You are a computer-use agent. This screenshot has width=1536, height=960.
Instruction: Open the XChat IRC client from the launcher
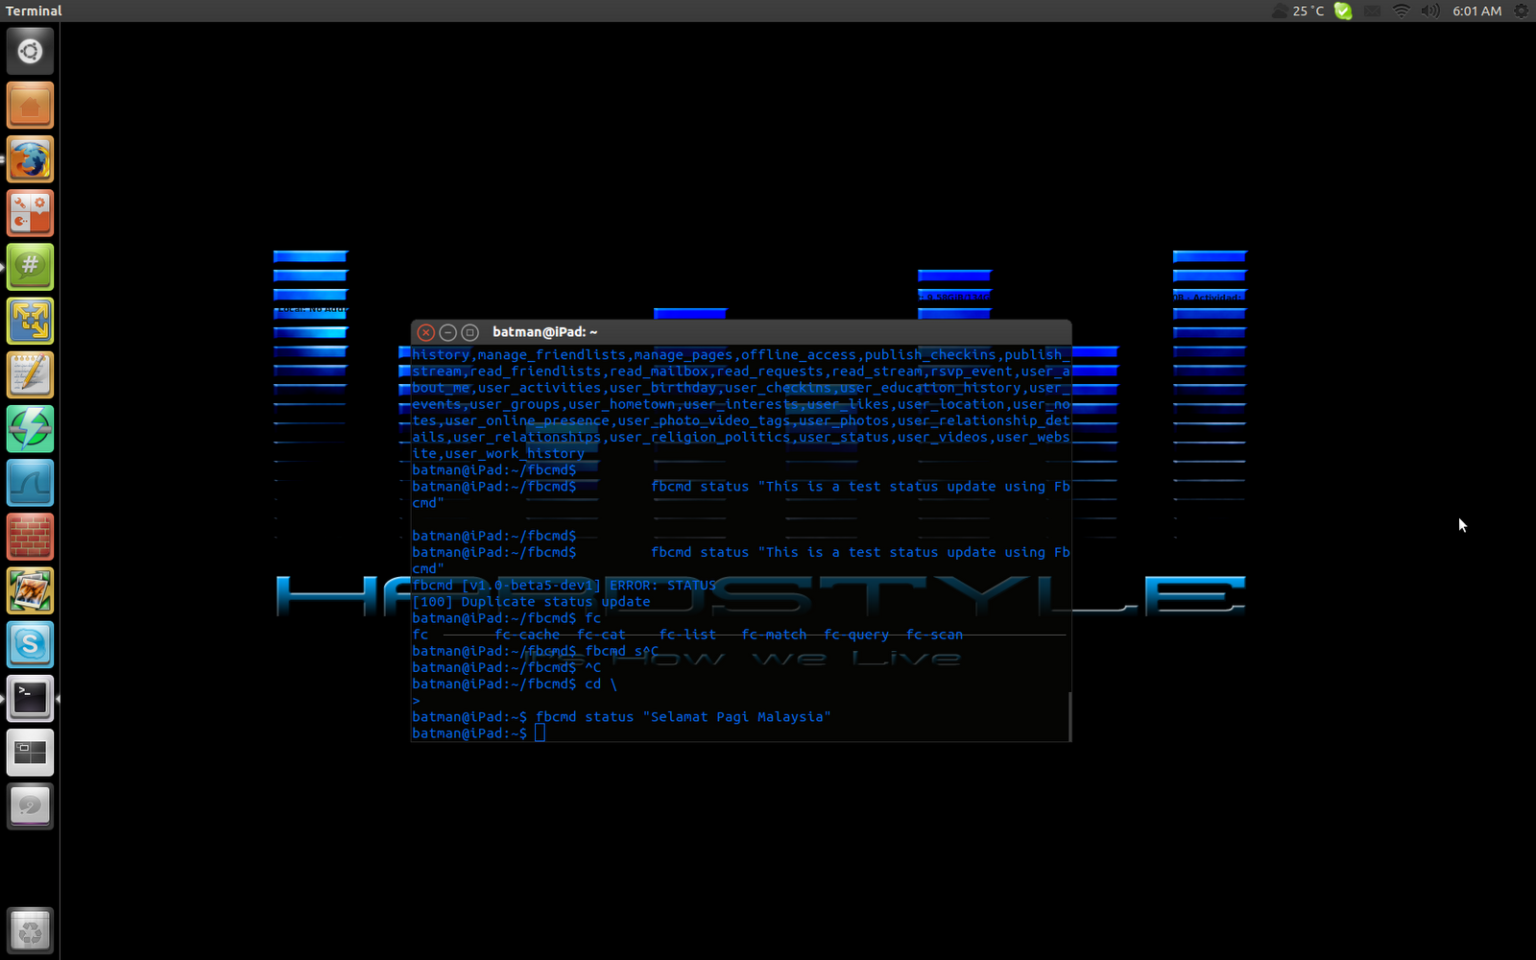click(30, 266)
